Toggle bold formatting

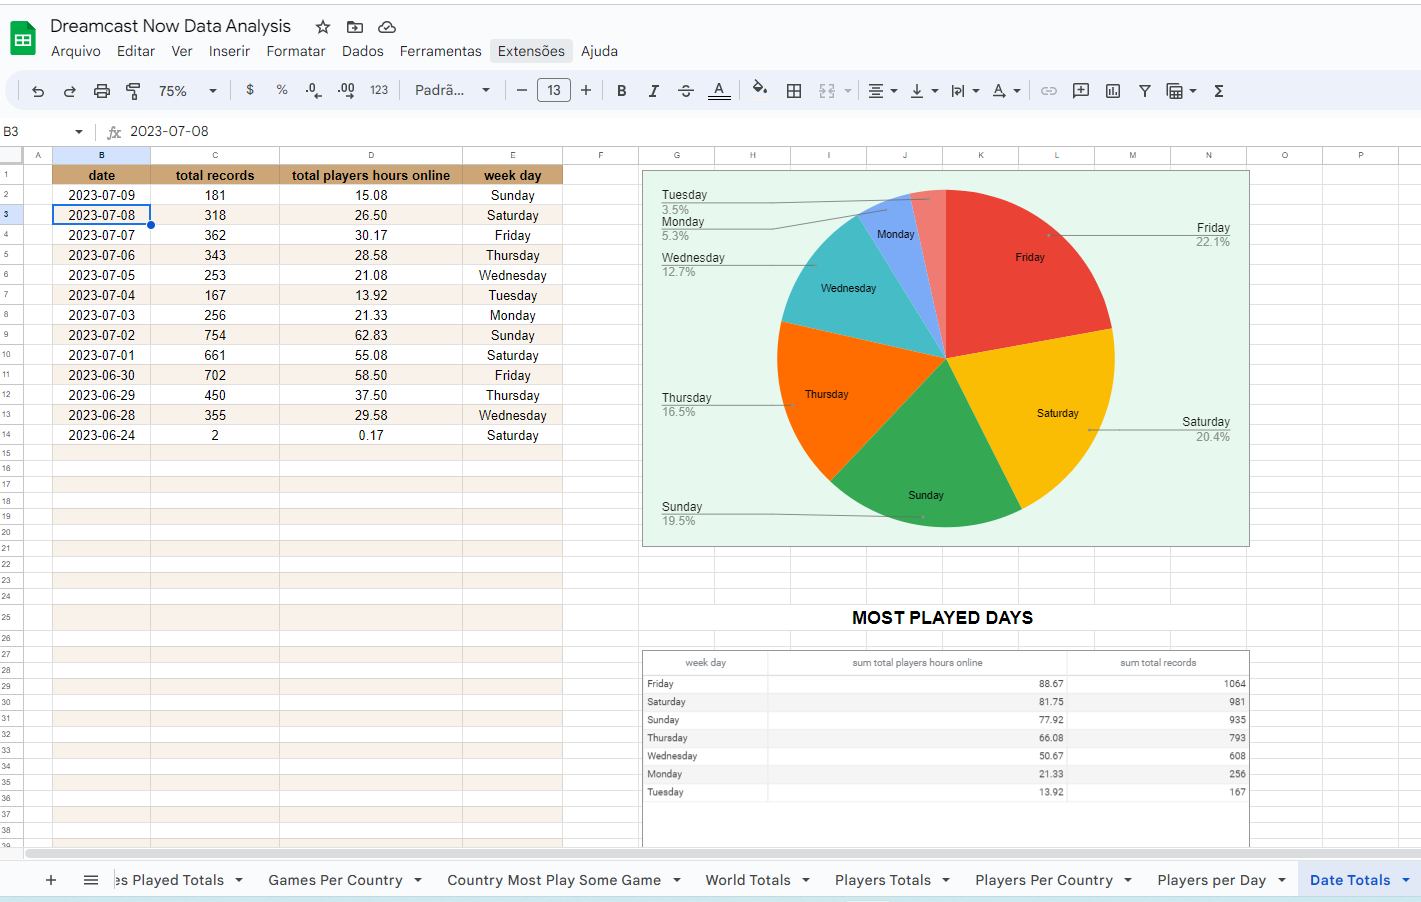(622, 91)
